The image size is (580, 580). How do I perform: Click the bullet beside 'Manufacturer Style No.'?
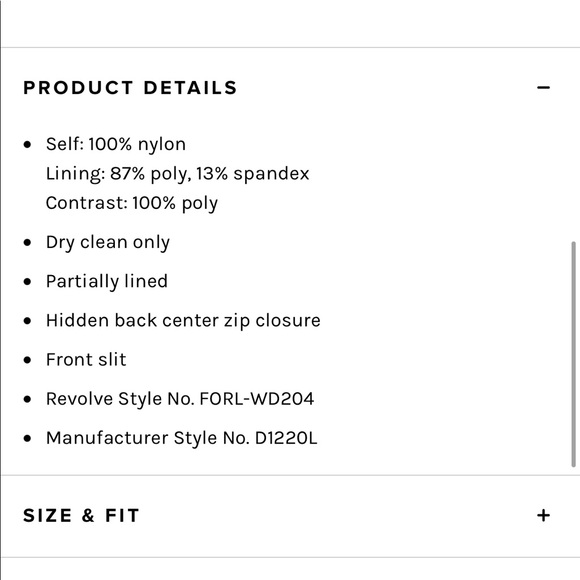pyautogui.click(x=27, y=438)
